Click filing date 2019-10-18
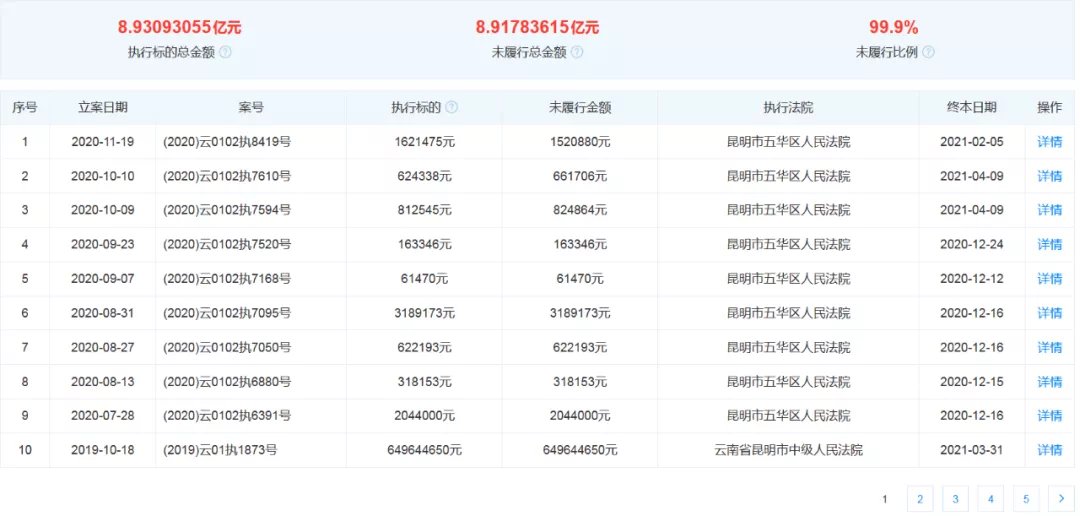The image size is (1080, 516). coord(103,451)
